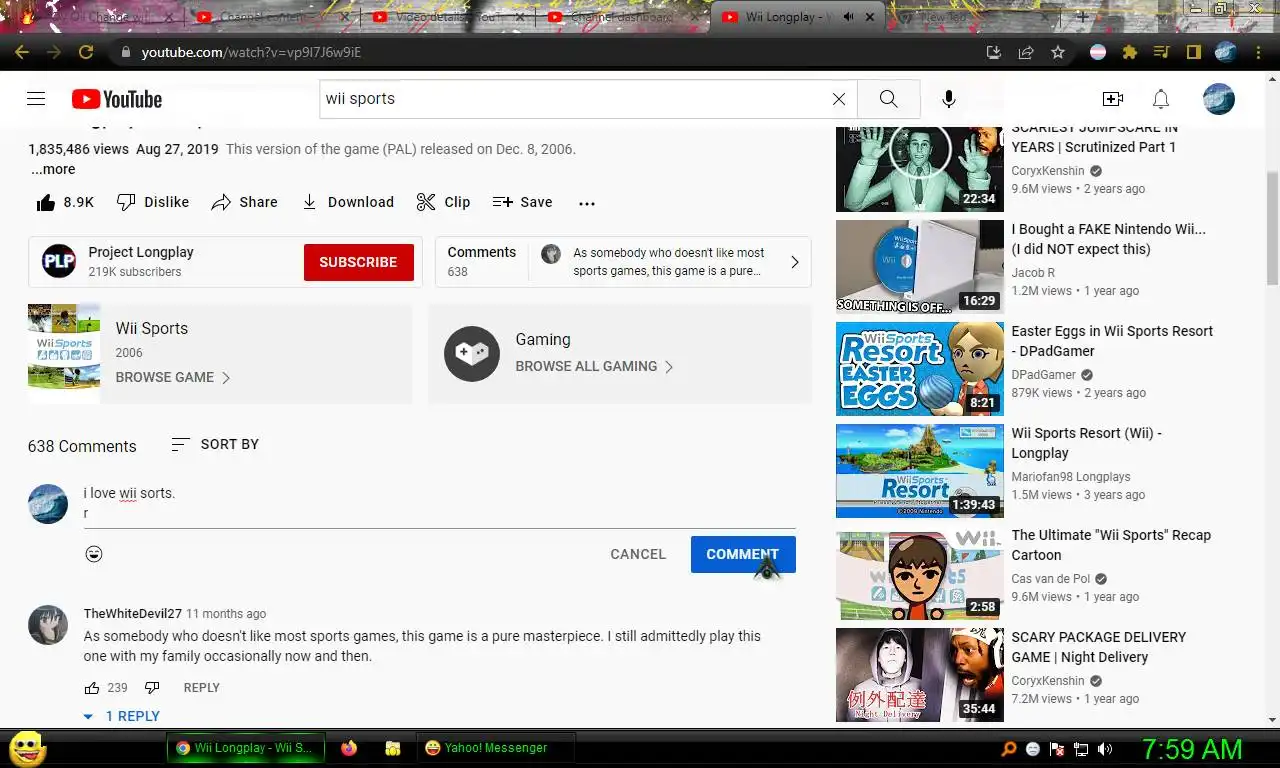This screenshot has width=1280, height=768.
Task: Open the DPadGamer channel name
Action: [x=1044, y=375]
